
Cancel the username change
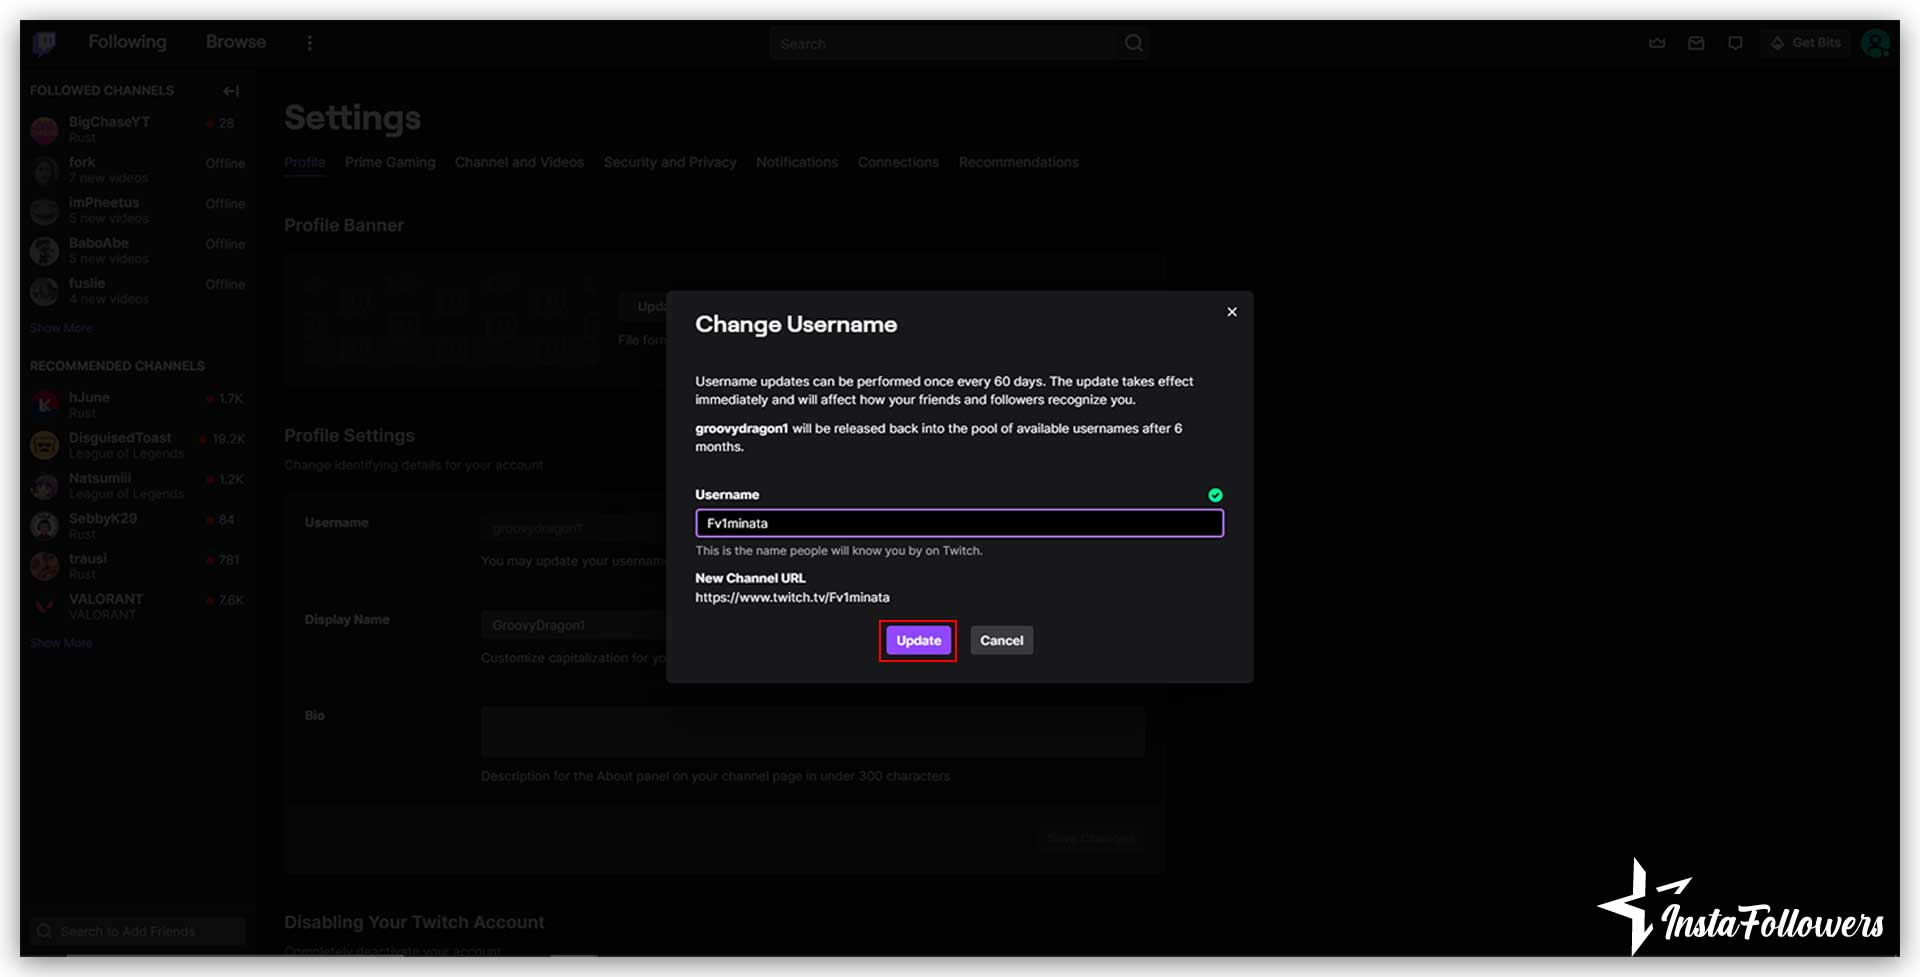click(1001, 641)
